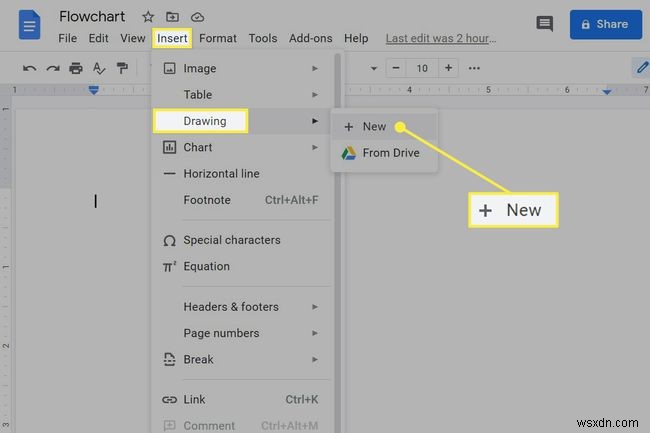Open the font dropdown arrow in toolbar
Screen dimensions: 650x433
click(374, 68)
